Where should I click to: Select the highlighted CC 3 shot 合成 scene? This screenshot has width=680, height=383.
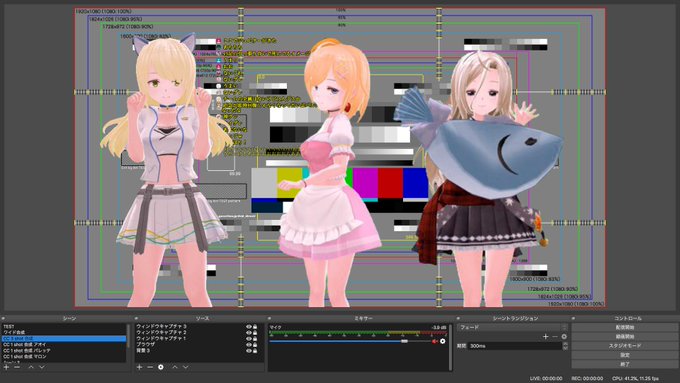pos(64,339)
